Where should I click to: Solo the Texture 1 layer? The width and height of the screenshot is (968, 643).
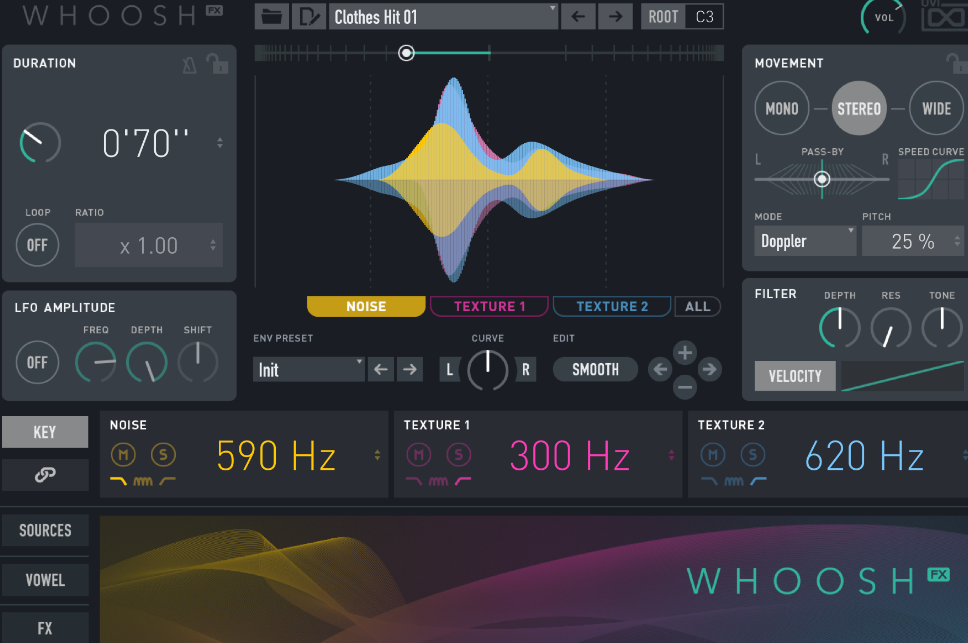[x=459, y=455]
